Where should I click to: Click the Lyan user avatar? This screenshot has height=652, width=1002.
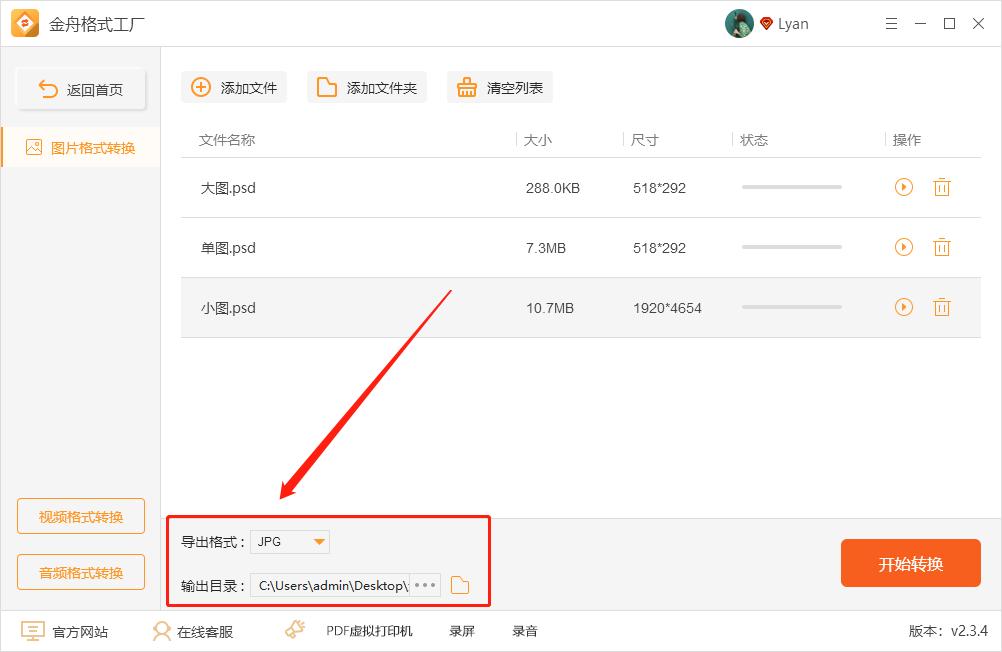pos(739,23)
